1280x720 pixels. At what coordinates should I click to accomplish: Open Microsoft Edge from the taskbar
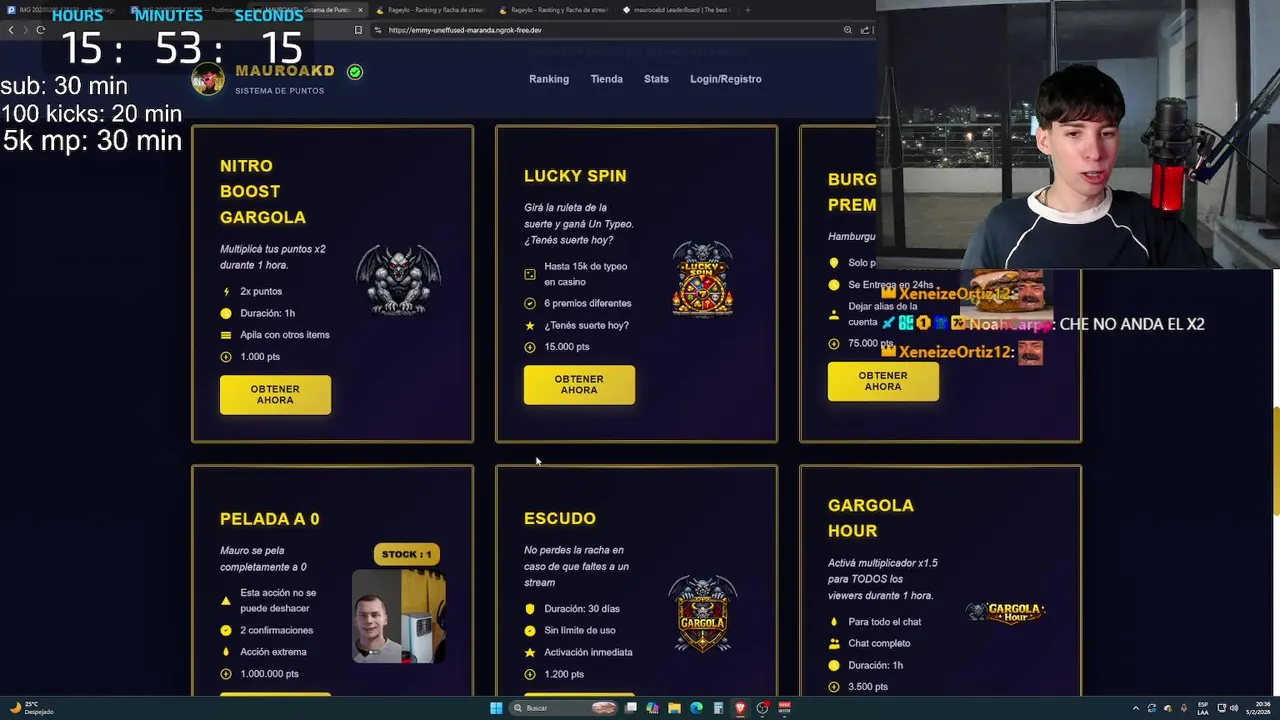click(x=696, y=708)
